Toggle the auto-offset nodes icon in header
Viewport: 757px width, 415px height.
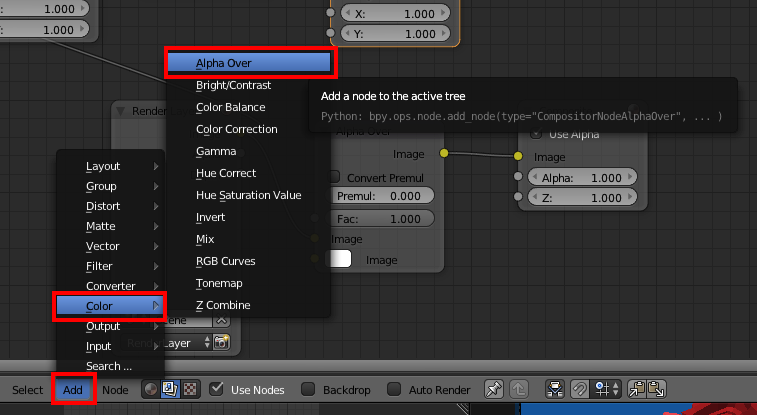(x=555, y=389)
